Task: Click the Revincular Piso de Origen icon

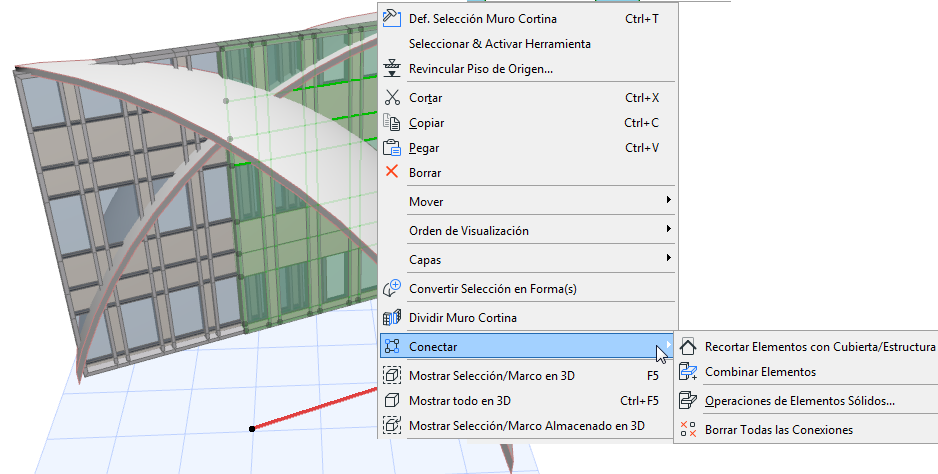Action: [x=392, y=68]
